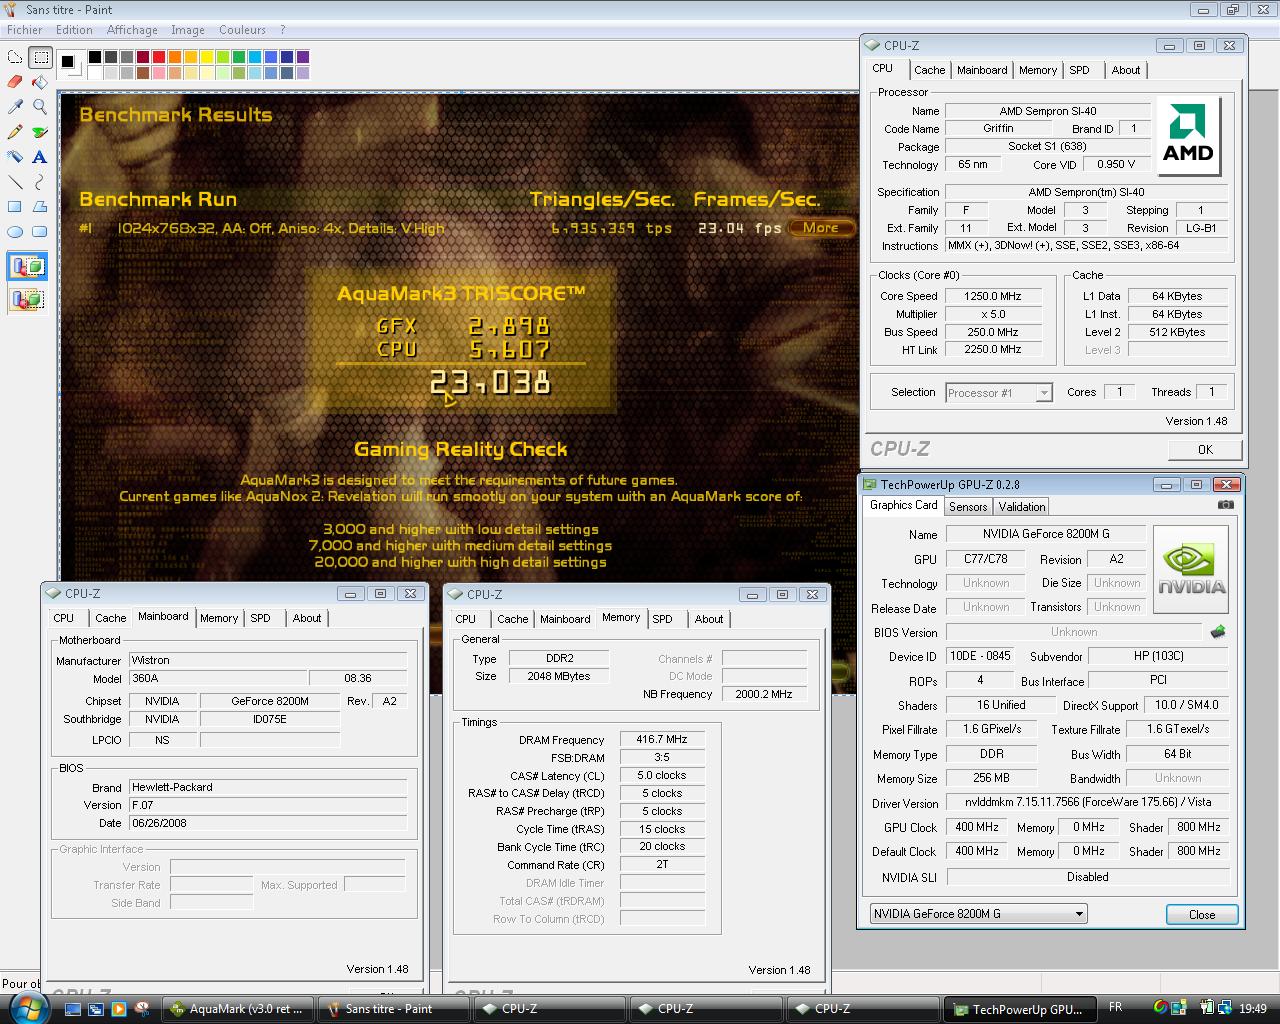Open Memory tab in the Wistron mainboard CPU-Z
Image resolution: width=1280 pixels, height=1024 pixels.
click(x=219, y=618)
